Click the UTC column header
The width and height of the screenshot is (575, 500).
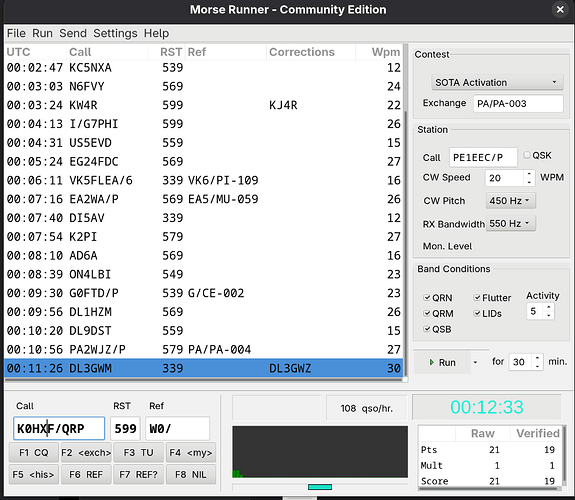36,52
